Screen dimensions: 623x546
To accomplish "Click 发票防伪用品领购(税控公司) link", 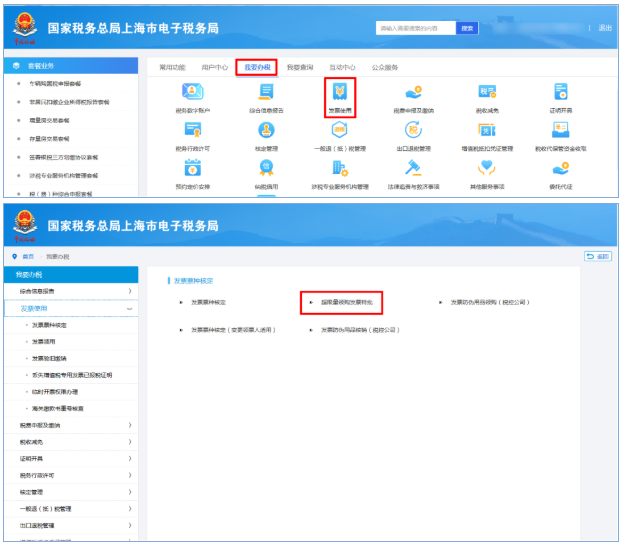I will tap(490, 302).
